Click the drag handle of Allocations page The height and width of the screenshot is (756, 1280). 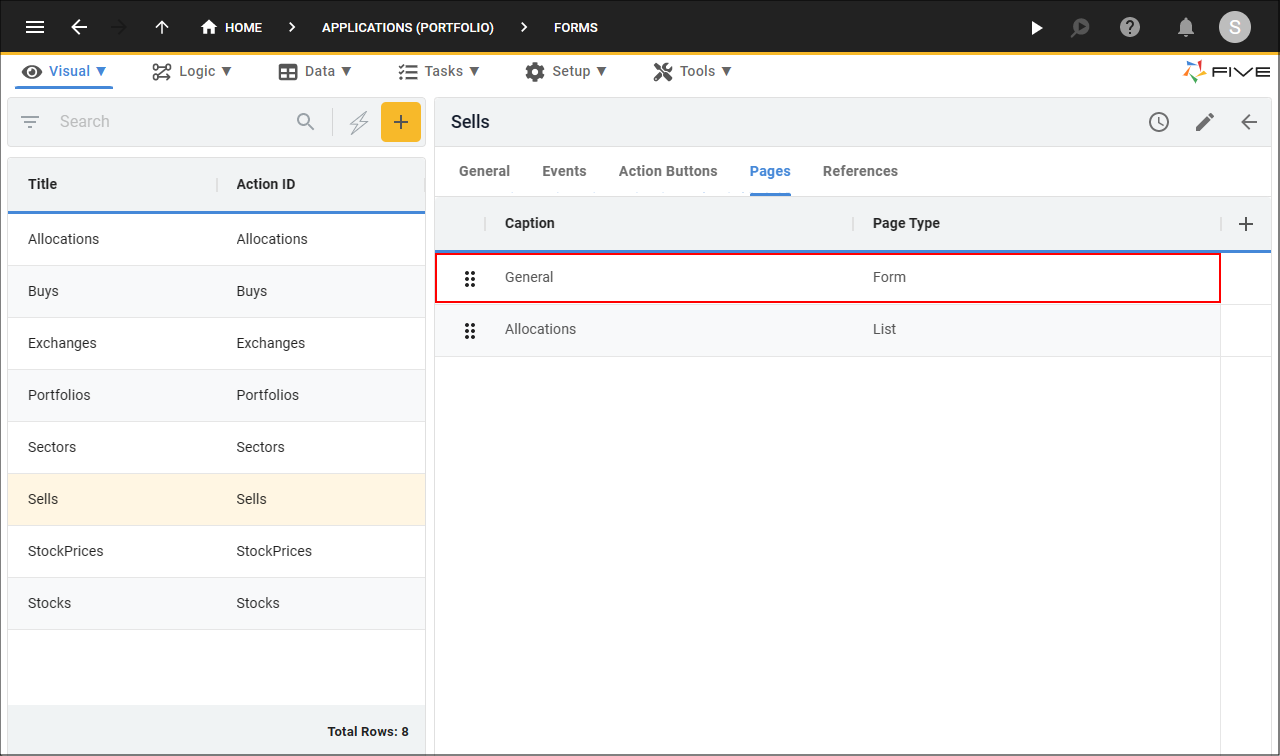pos(469,330)
